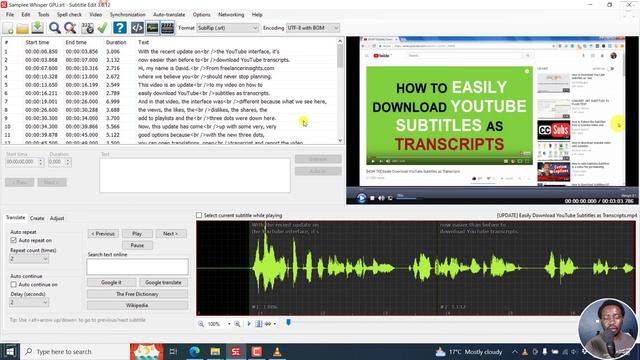Play the video in the player
This screenshot has width=640, height=360.
pos(361,198)
